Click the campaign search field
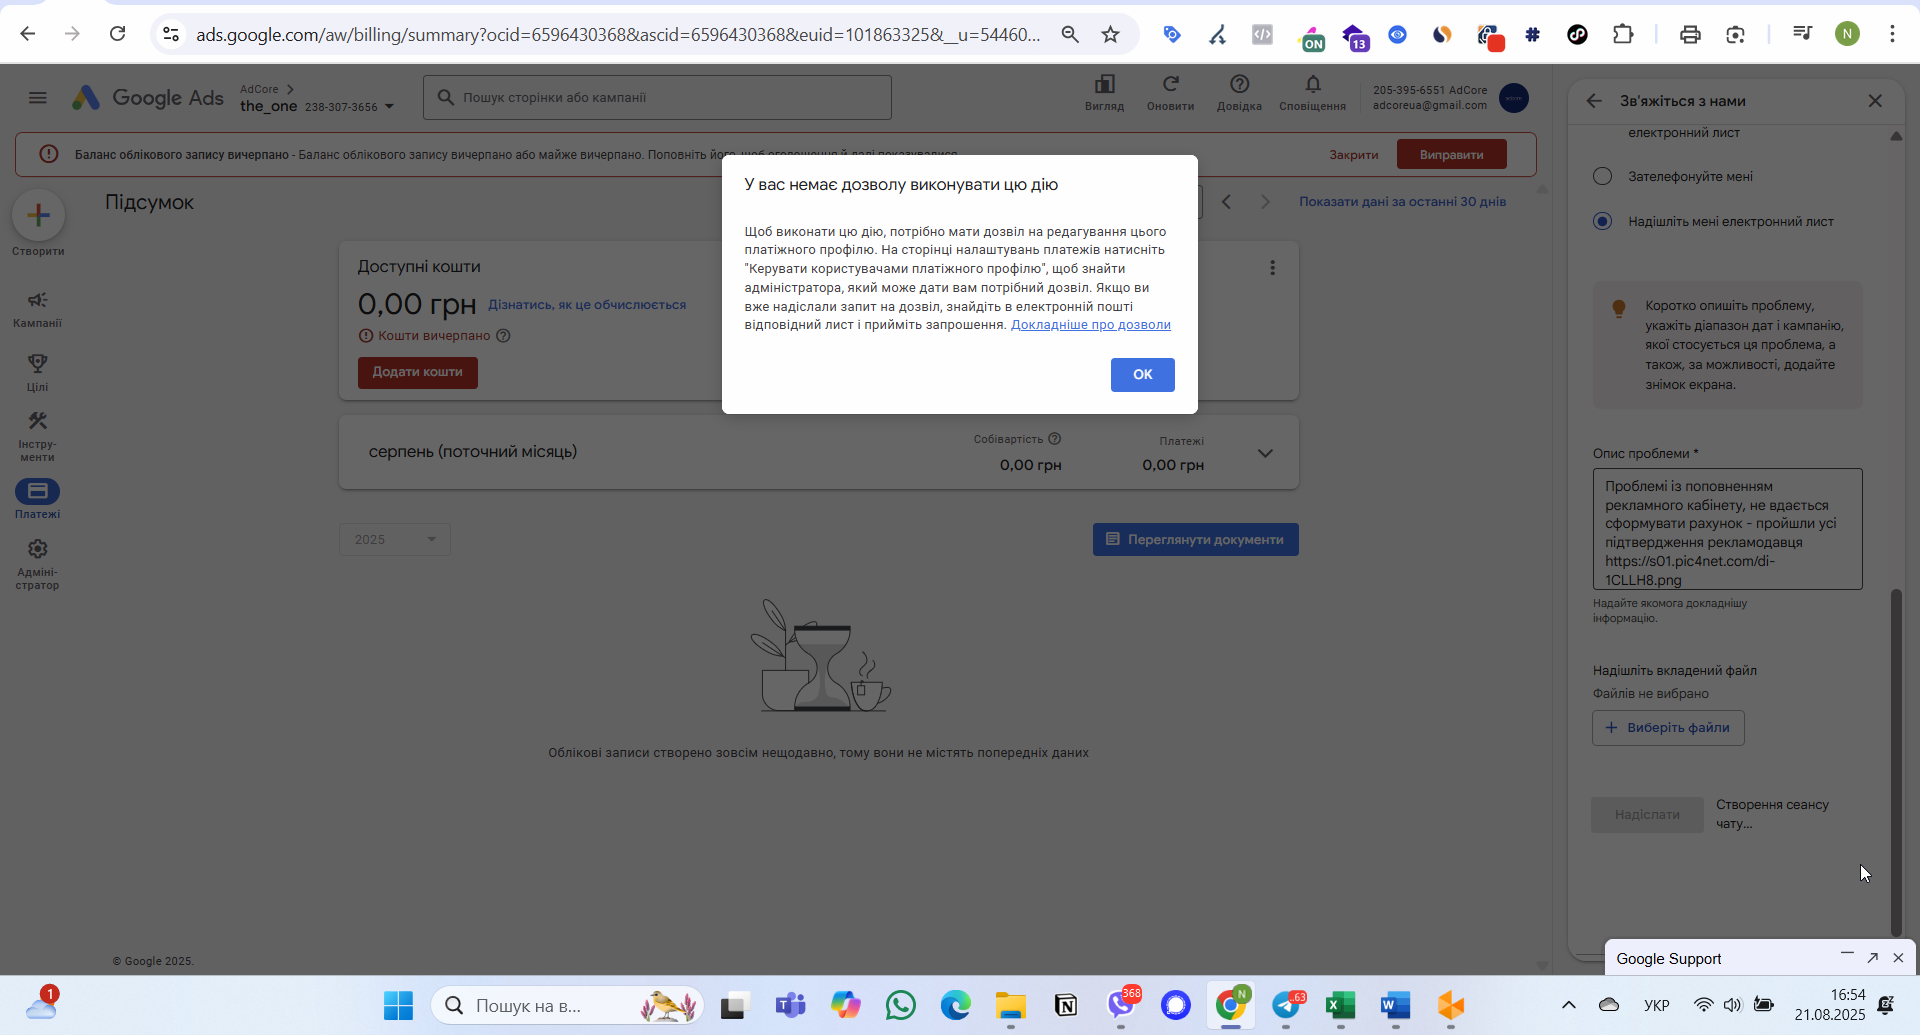 coord(657,98)
